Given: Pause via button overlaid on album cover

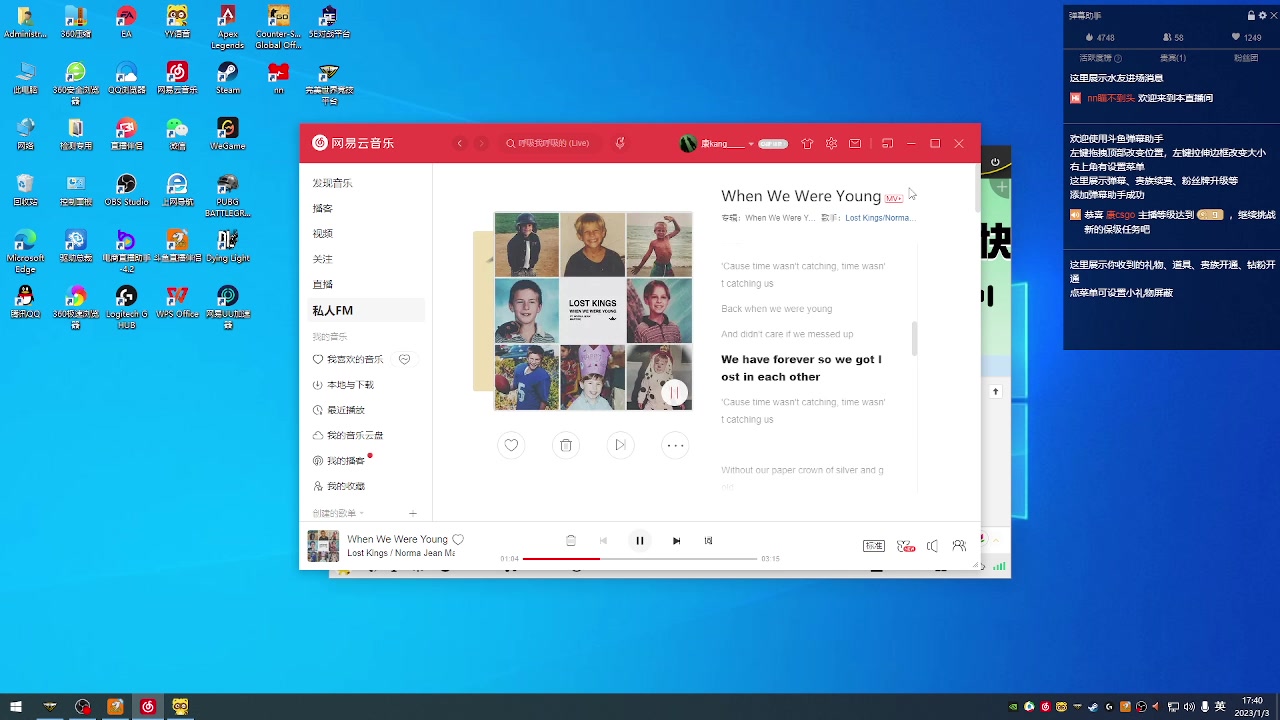Looking at the screenshot, I should coord(674,393).
